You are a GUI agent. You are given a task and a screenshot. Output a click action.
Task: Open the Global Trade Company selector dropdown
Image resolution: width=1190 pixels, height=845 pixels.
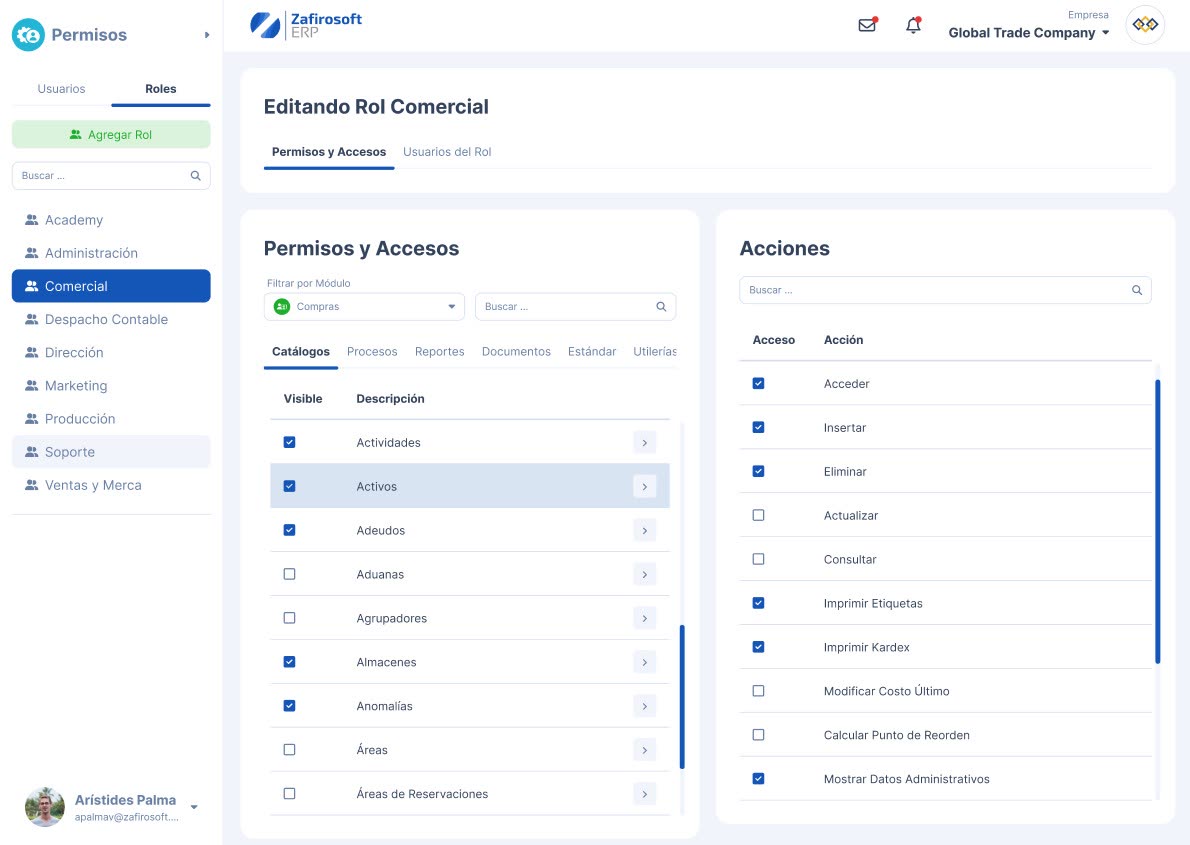pyautogui.click(x=1028, y=33)
